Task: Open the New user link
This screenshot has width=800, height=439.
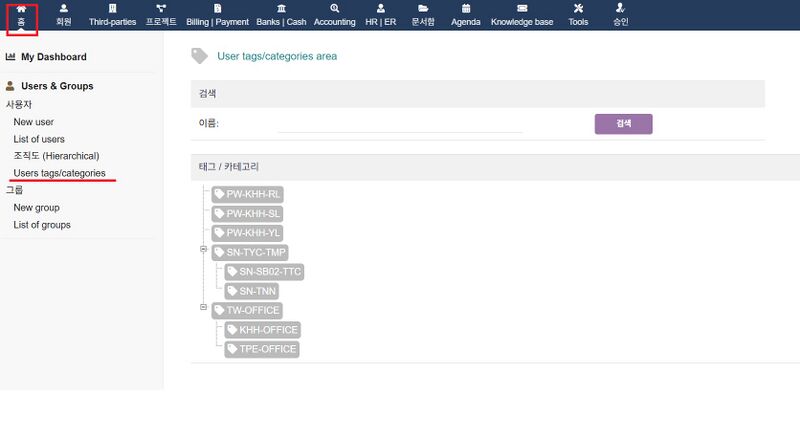Action: tap(33, 122)
